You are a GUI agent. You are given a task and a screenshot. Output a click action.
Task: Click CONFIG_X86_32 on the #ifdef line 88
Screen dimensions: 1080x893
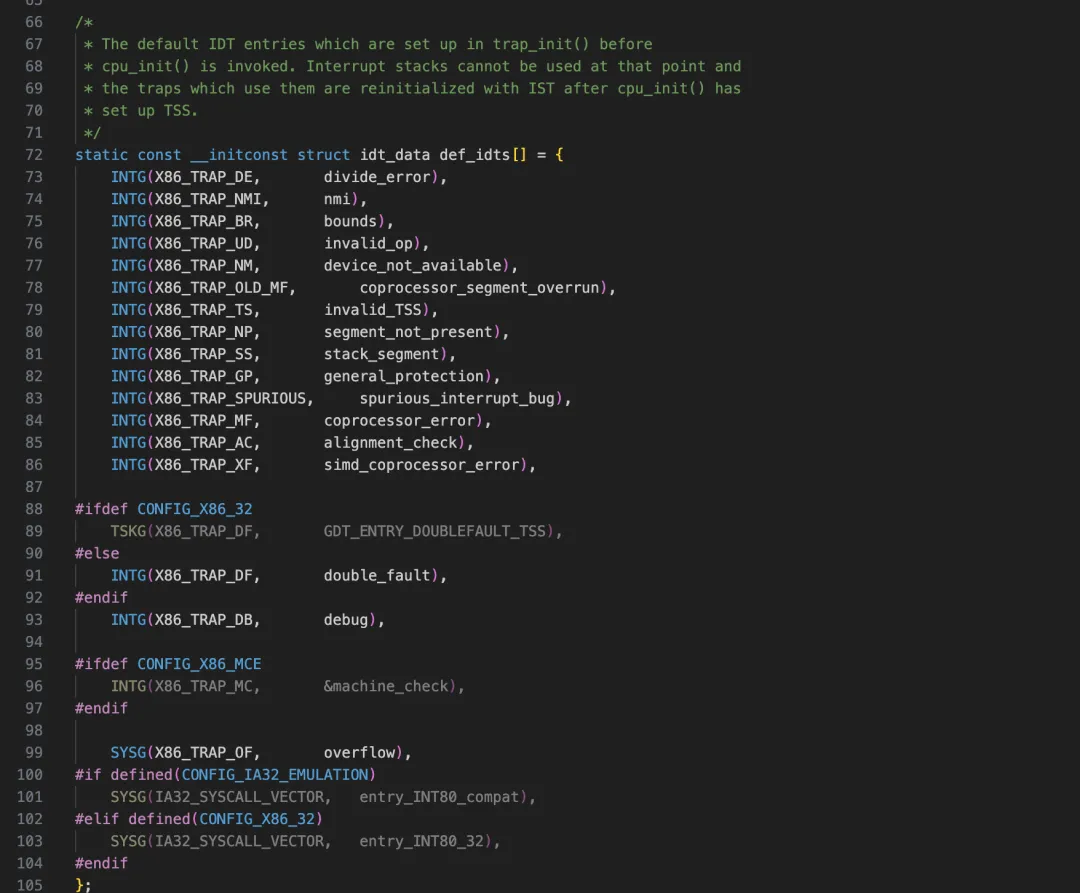(195, 509)
